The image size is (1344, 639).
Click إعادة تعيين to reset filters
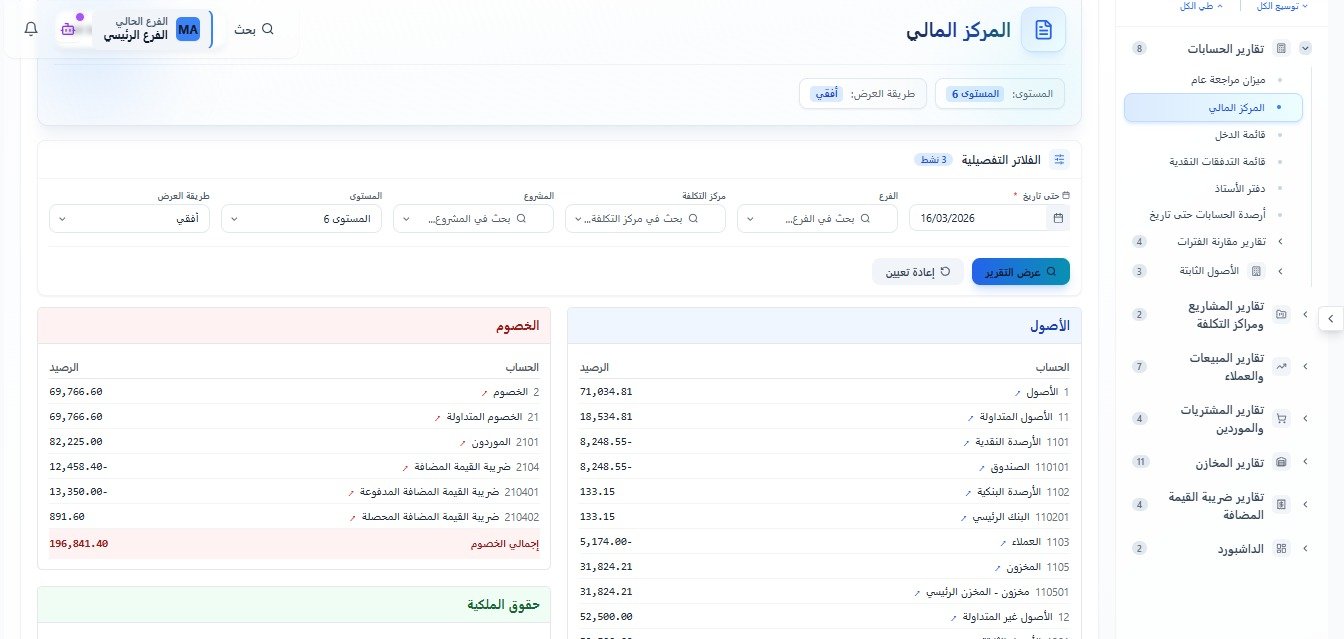coord(917,271)
